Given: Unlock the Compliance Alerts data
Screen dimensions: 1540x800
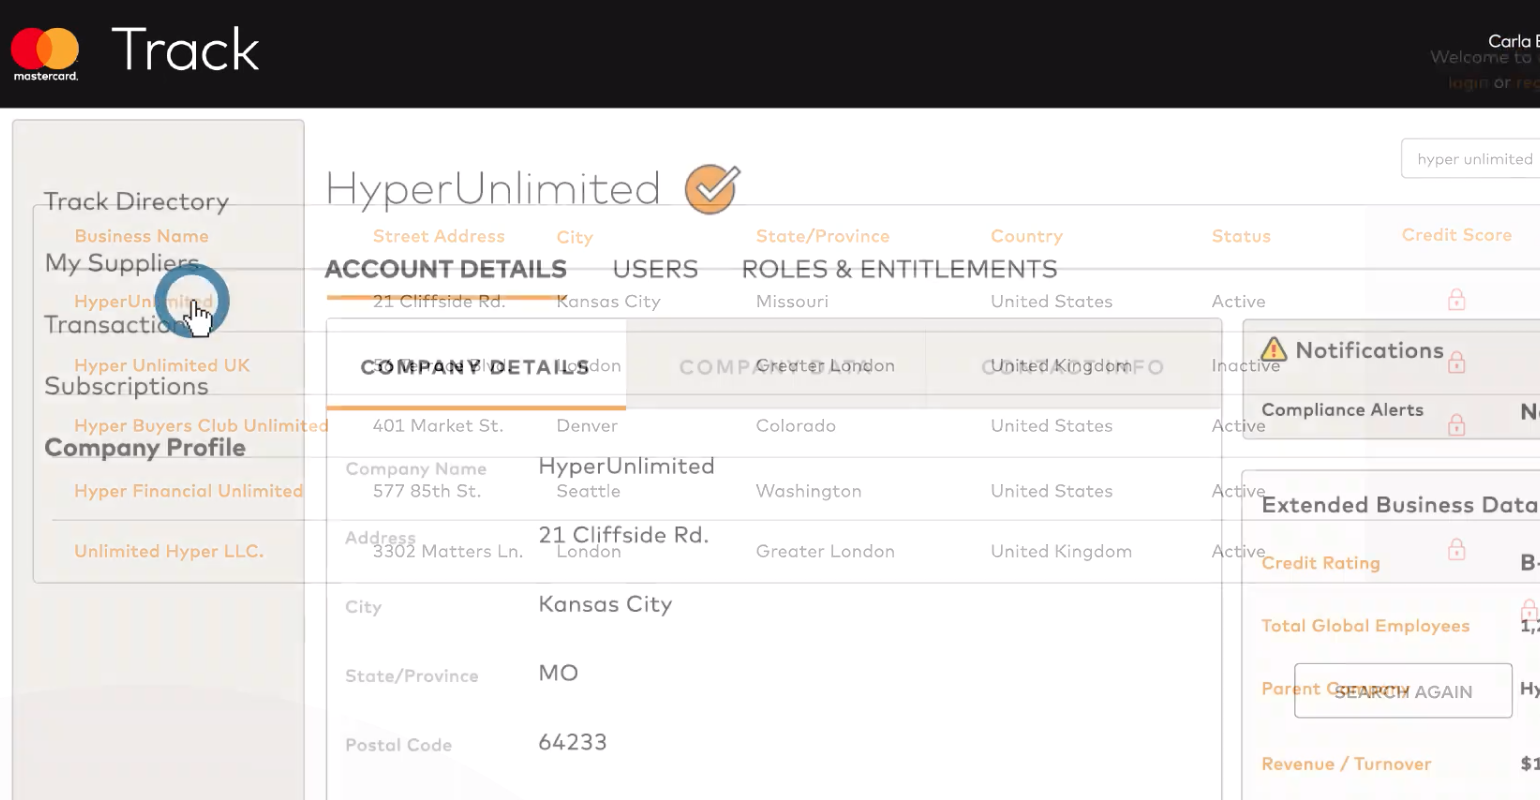Looking at the screenshot, I should click(x=1457, y=425).
